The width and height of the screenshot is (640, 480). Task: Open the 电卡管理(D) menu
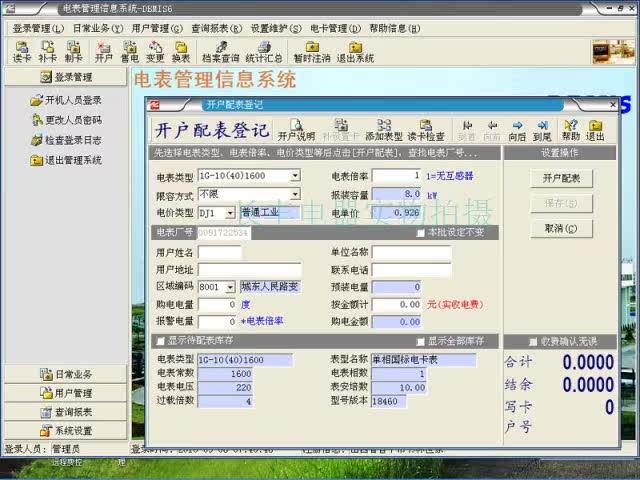[x=336, y=28]
